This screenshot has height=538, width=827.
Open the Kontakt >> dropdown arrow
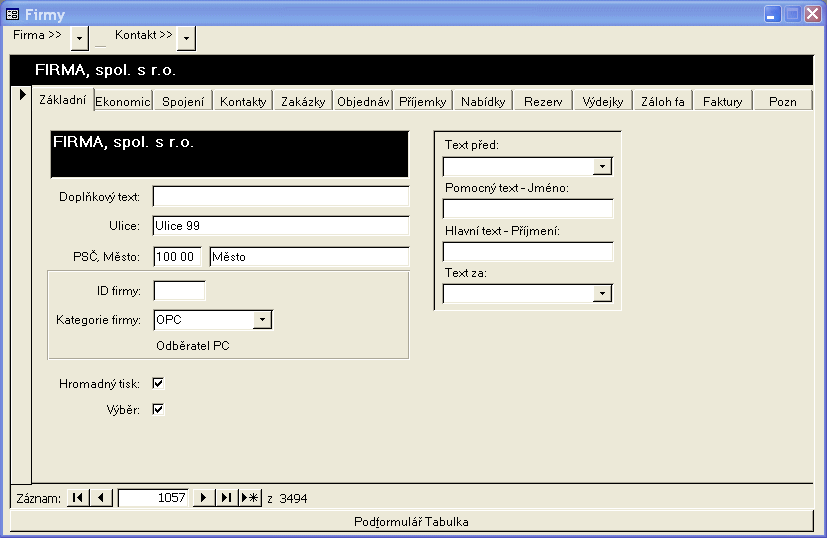tap(186, 37)
